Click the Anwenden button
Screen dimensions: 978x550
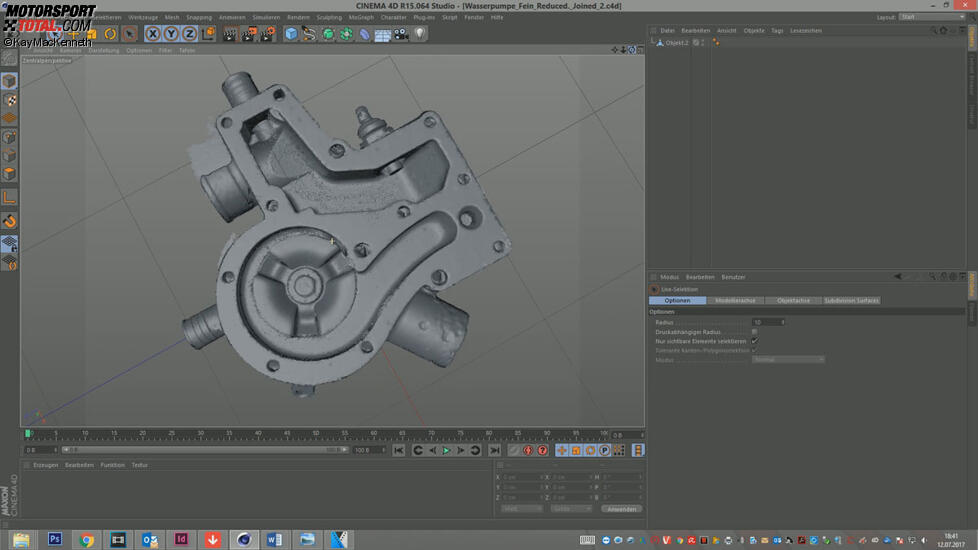coord(621,509)
